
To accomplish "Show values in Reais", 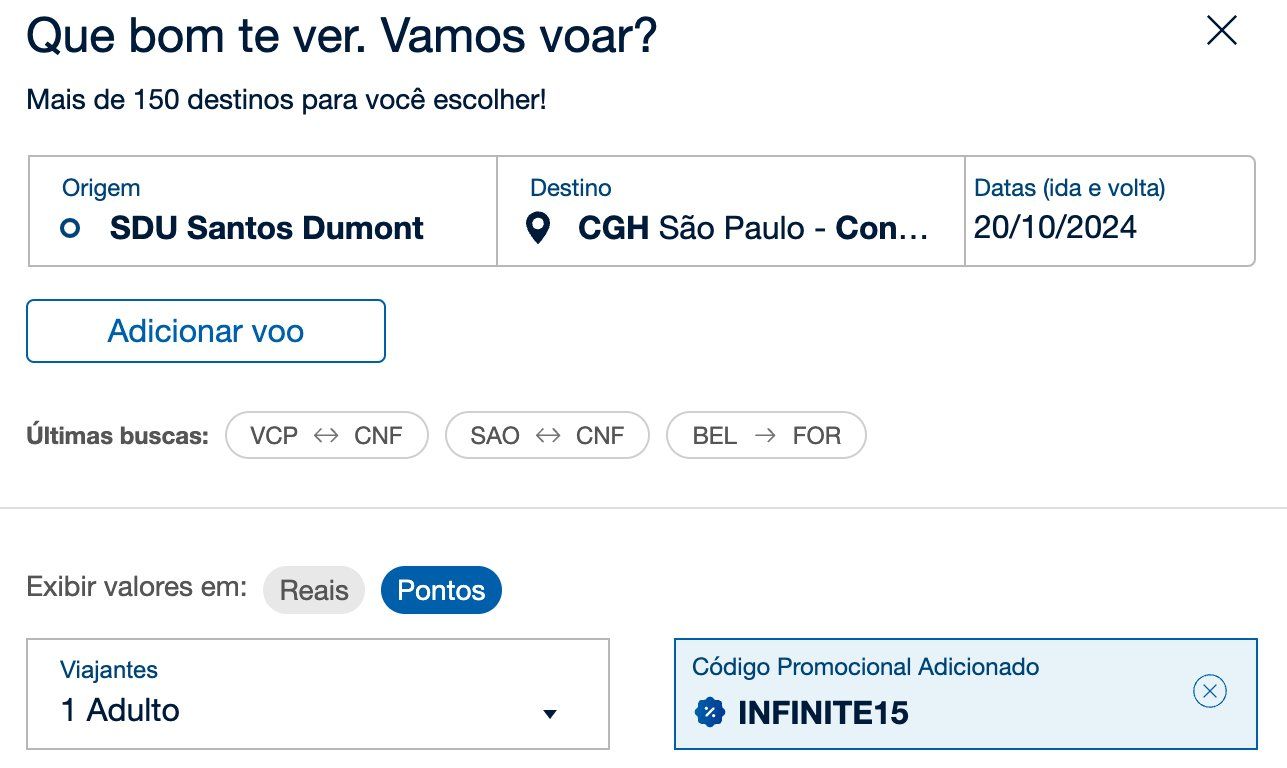I will 314,590.
